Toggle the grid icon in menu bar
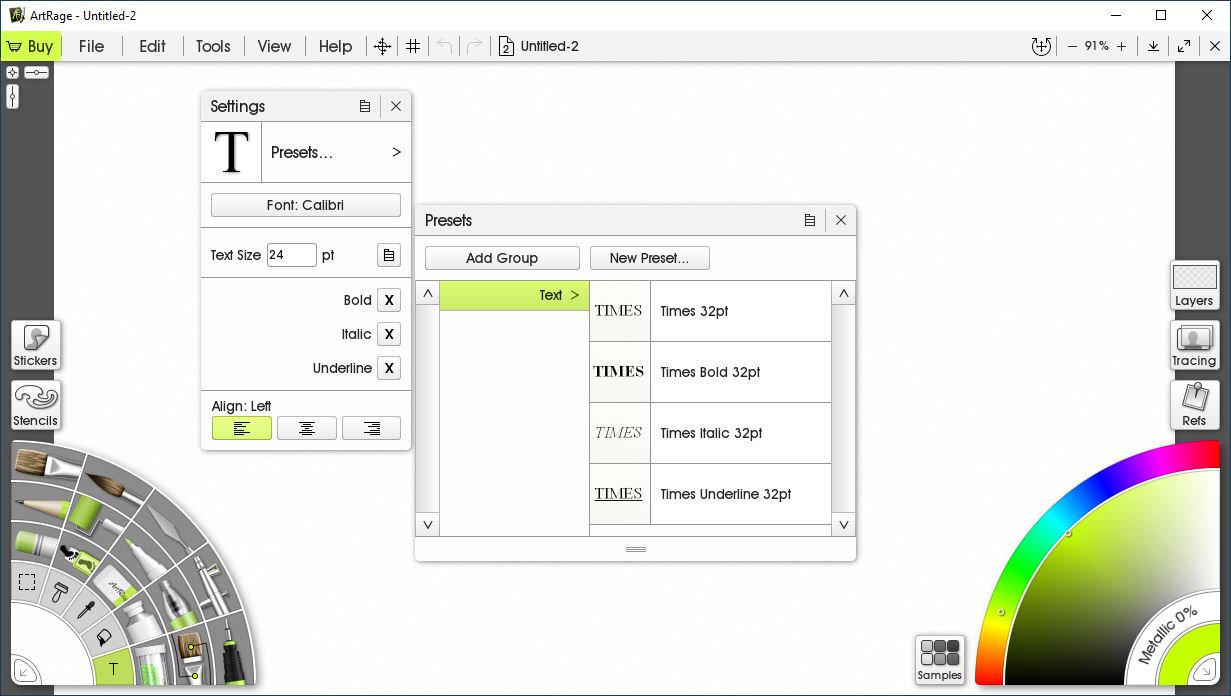 413,46
